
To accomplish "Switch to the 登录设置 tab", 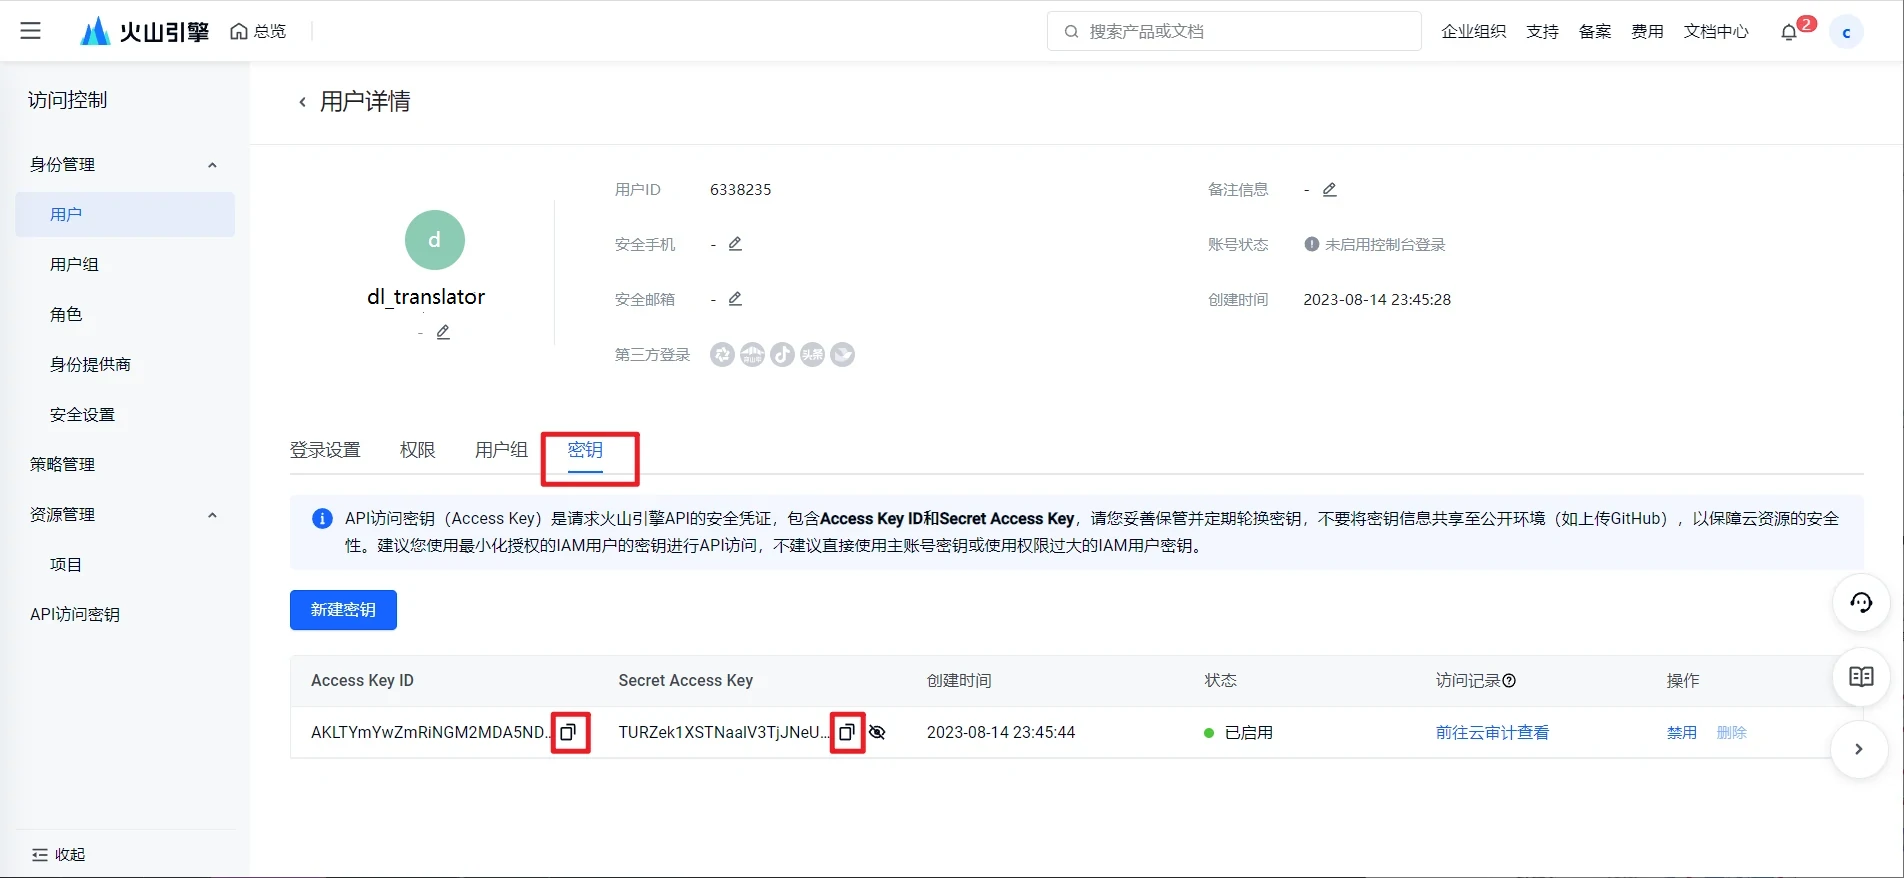I will [325, 450].
